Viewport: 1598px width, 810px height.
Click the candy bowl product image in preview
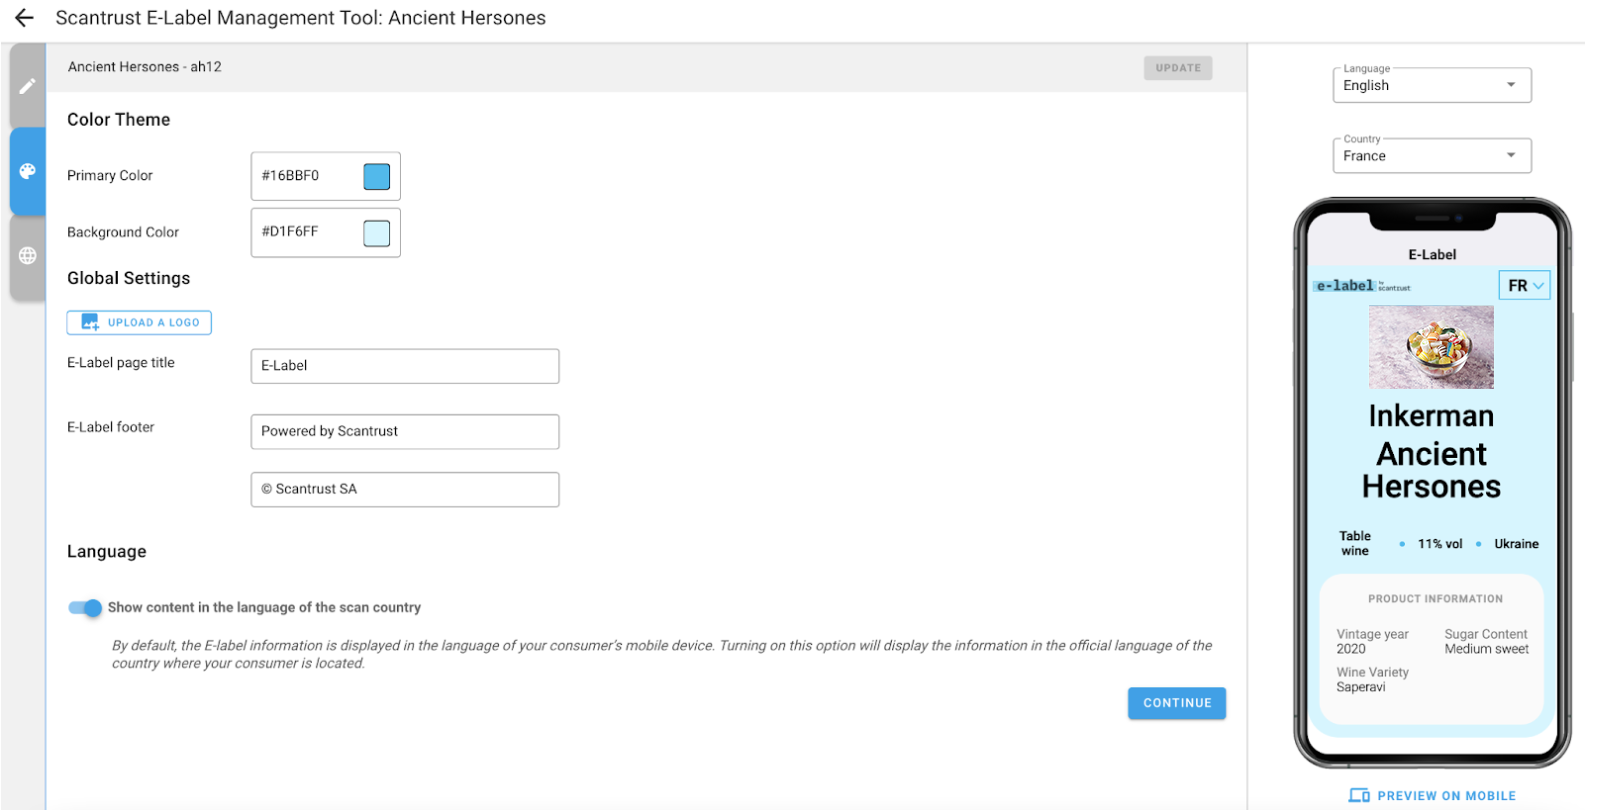coord(1431,347)
